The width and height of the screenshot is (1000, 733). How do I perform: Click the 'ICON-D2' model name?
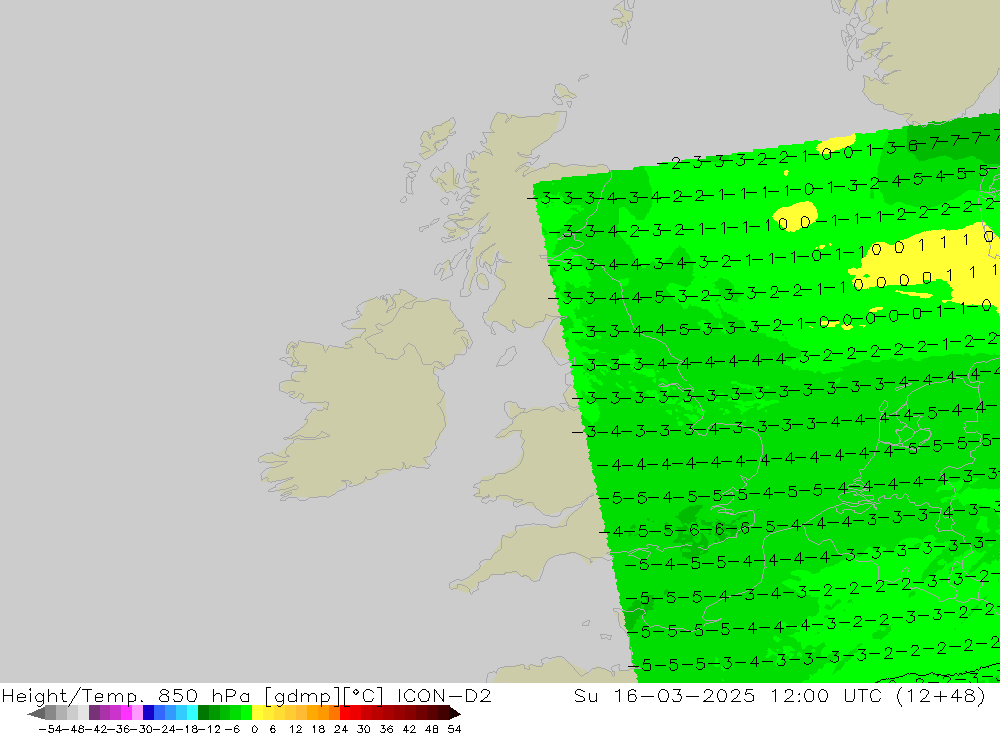coord(444,696)
